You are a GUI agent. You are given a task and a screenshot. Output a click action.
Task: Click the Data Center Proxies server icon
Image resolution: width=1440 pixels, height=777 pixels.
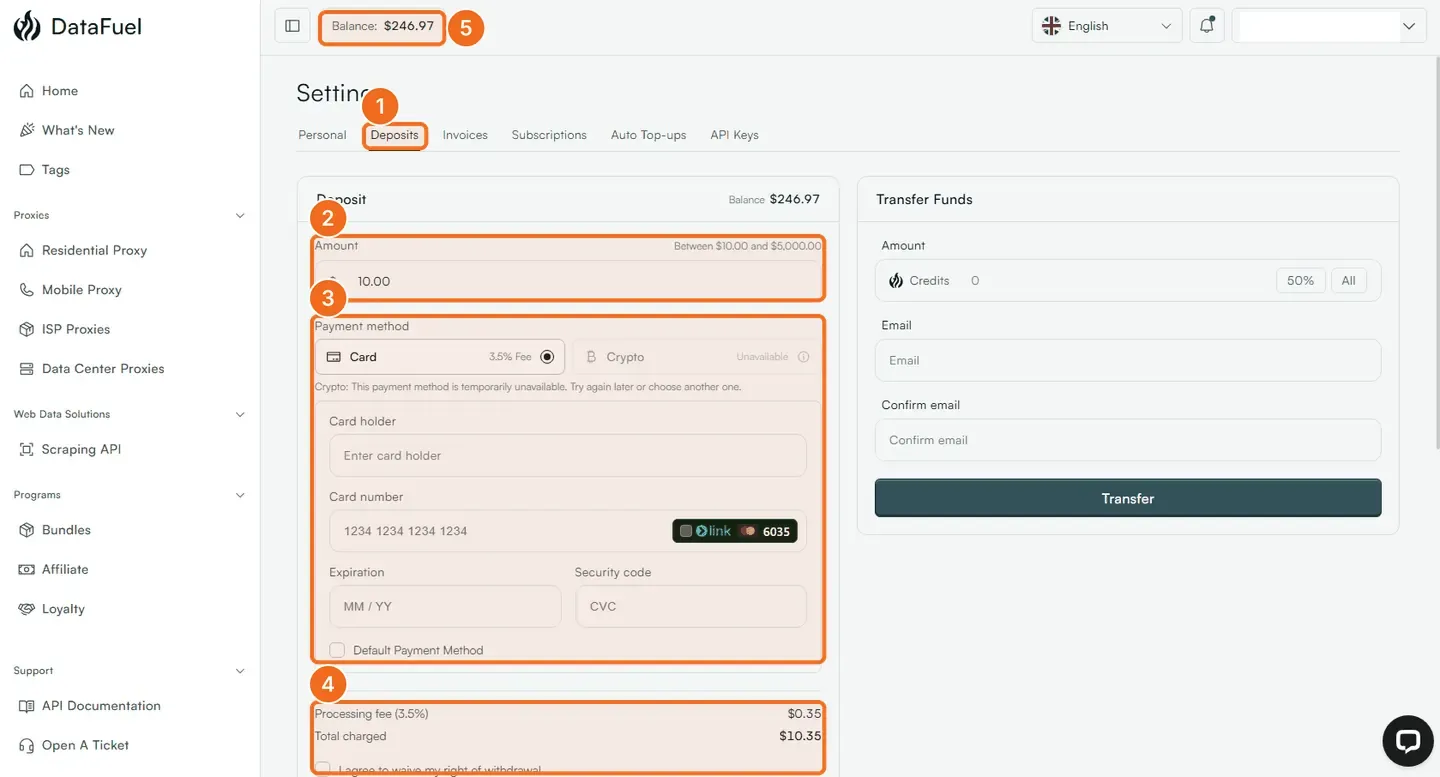(27, 369)
